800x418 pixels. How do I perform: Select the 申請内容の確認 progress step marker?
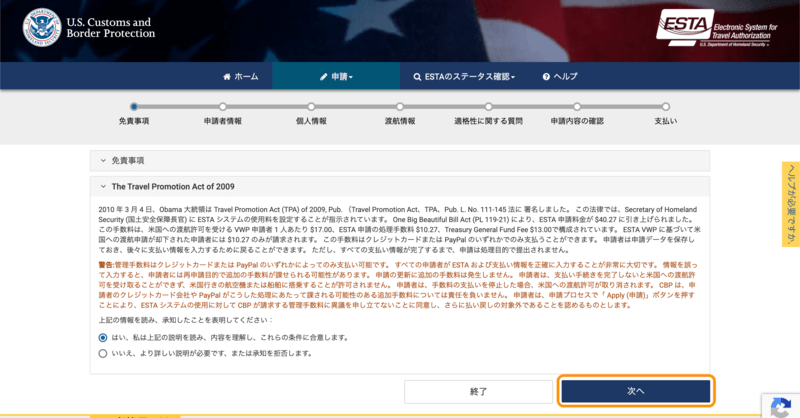[577, 107]
